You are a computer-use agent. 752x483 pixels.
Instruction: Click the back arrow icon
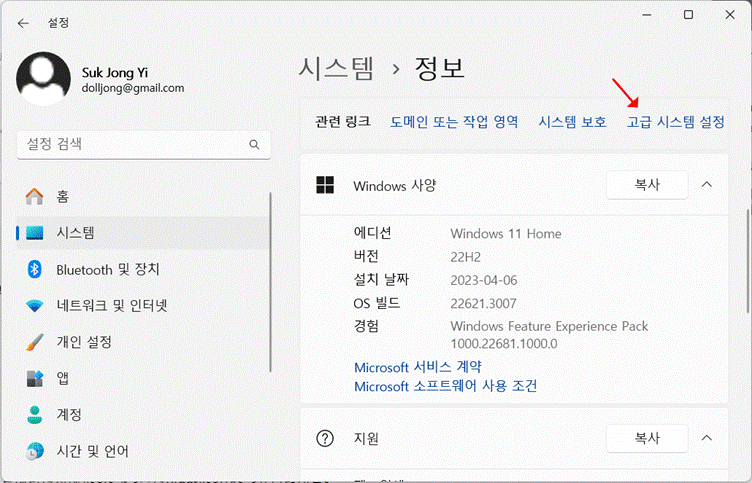(x=23, y=23)
